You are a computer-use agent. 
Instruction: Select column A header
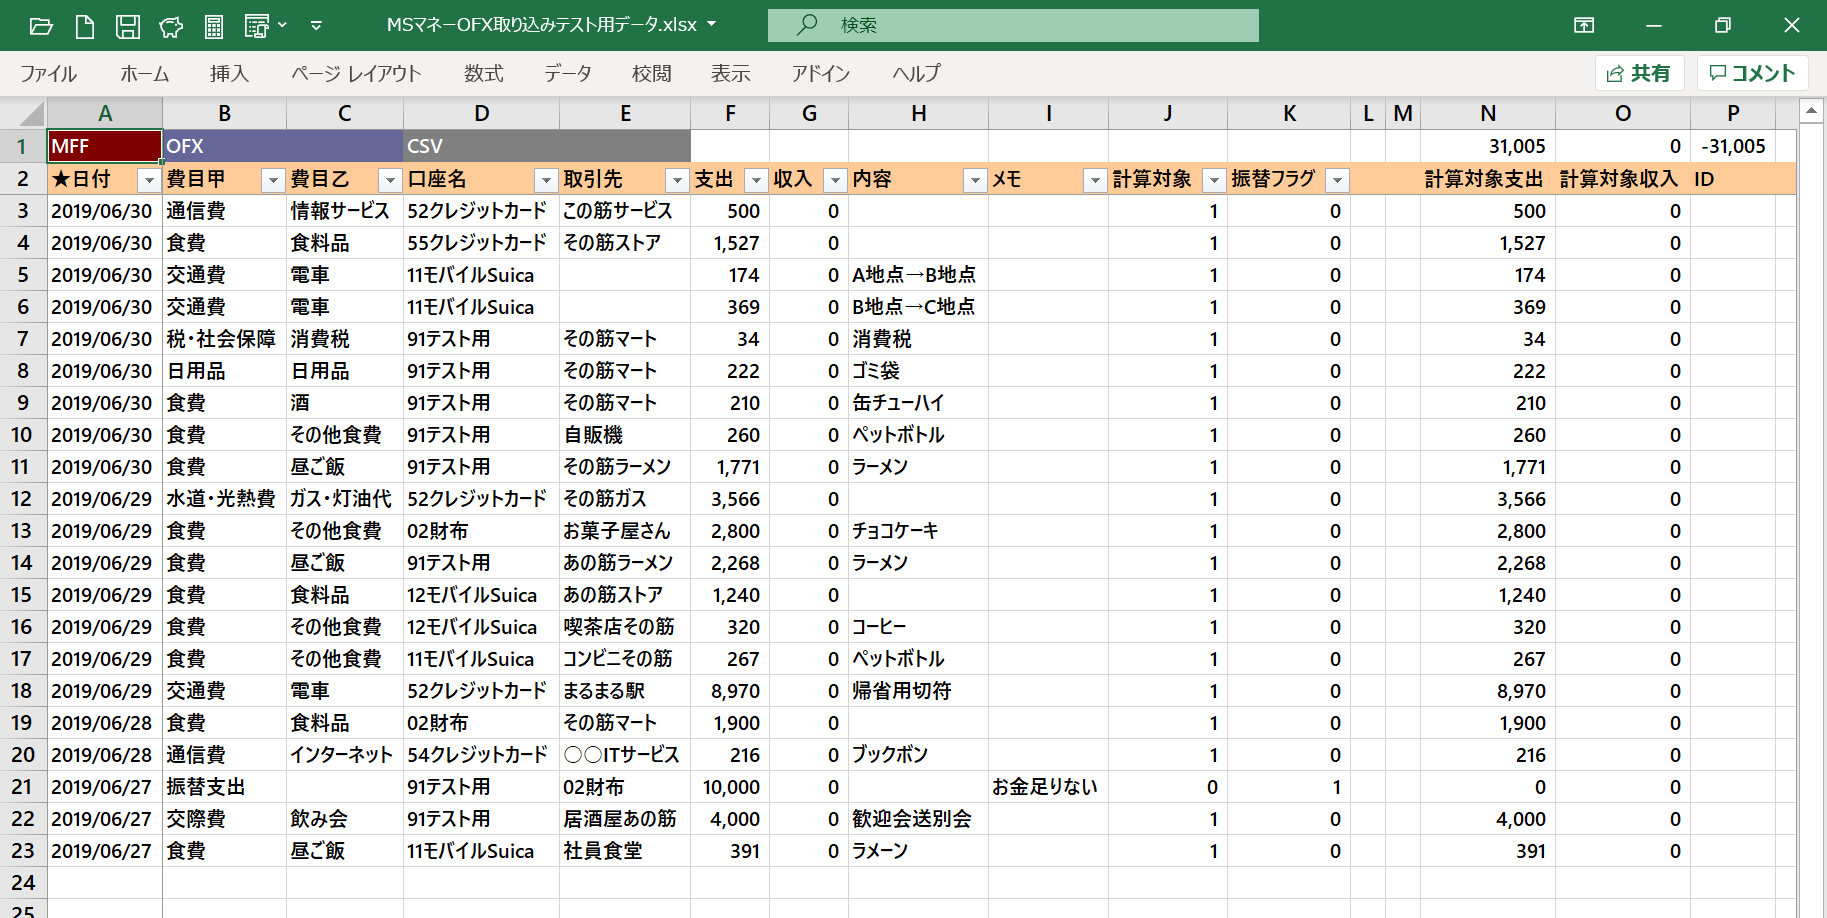[105, 113]
